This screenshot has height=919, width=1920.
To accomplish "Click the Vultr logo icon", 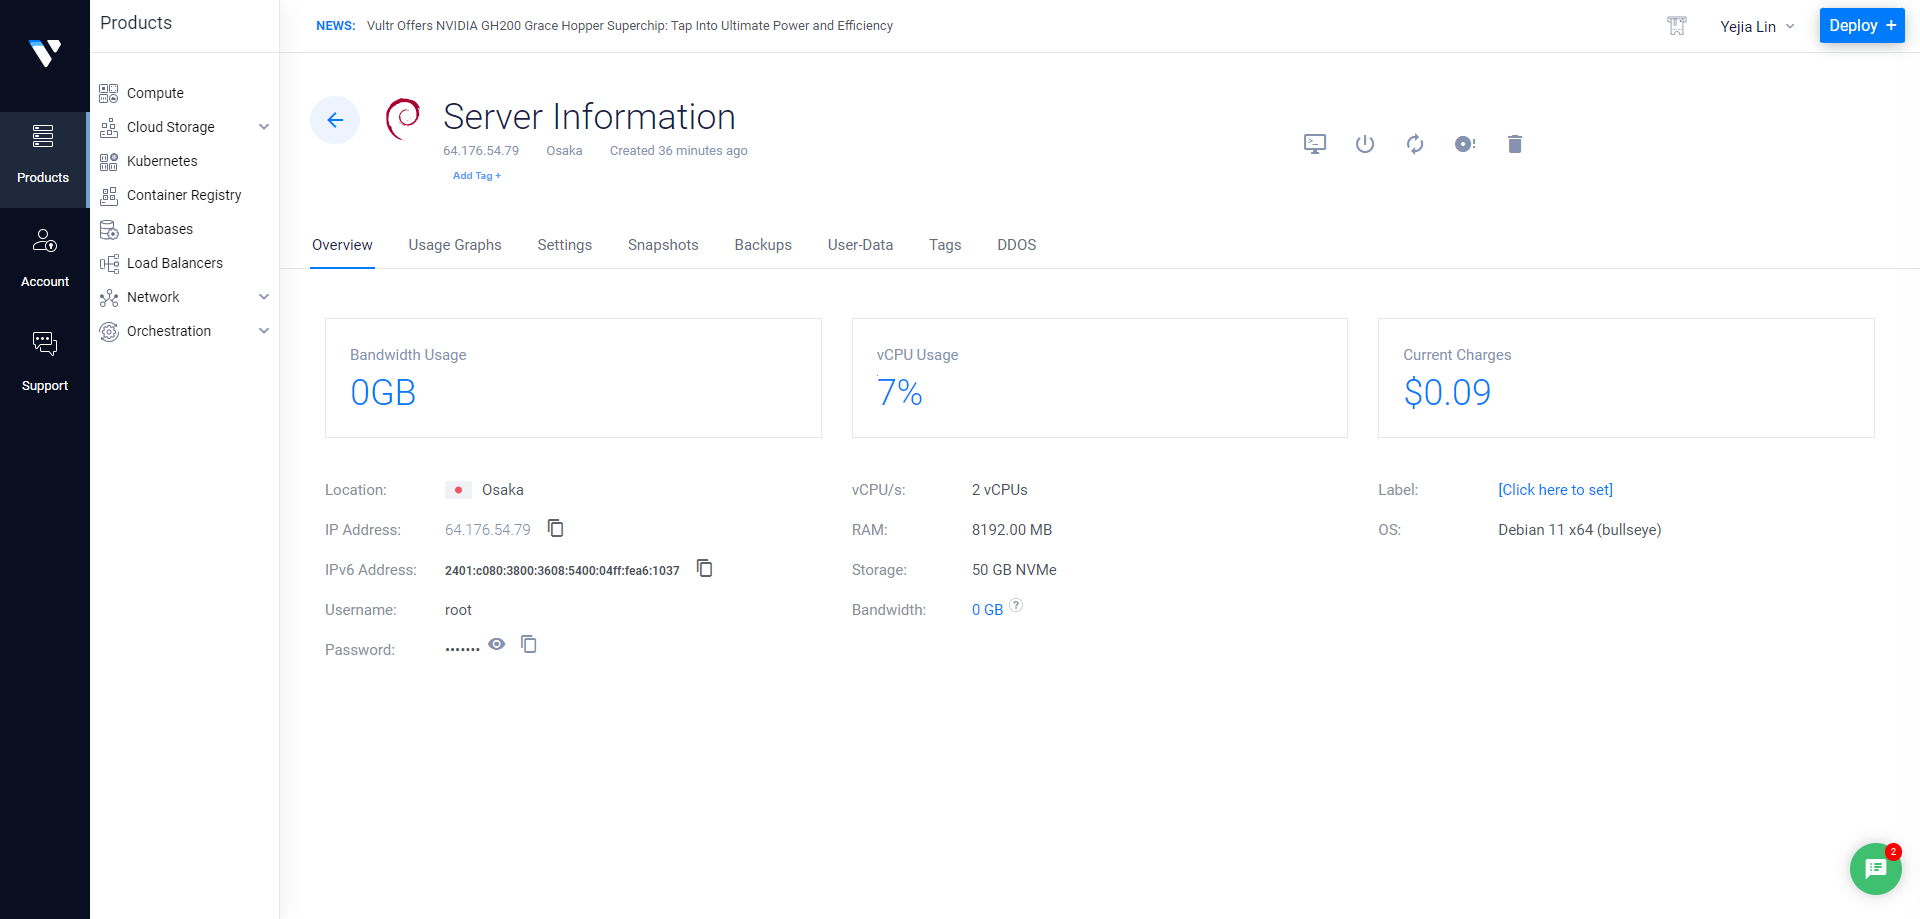I will pos(45,52).
